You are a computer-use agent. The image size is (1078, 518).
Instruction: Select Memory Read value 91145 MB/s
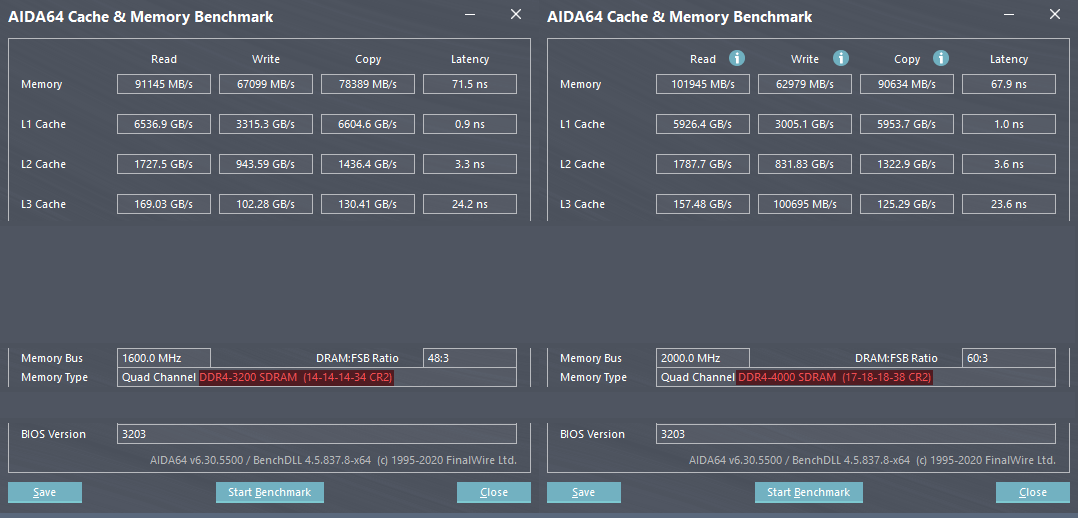click(164, 85)
